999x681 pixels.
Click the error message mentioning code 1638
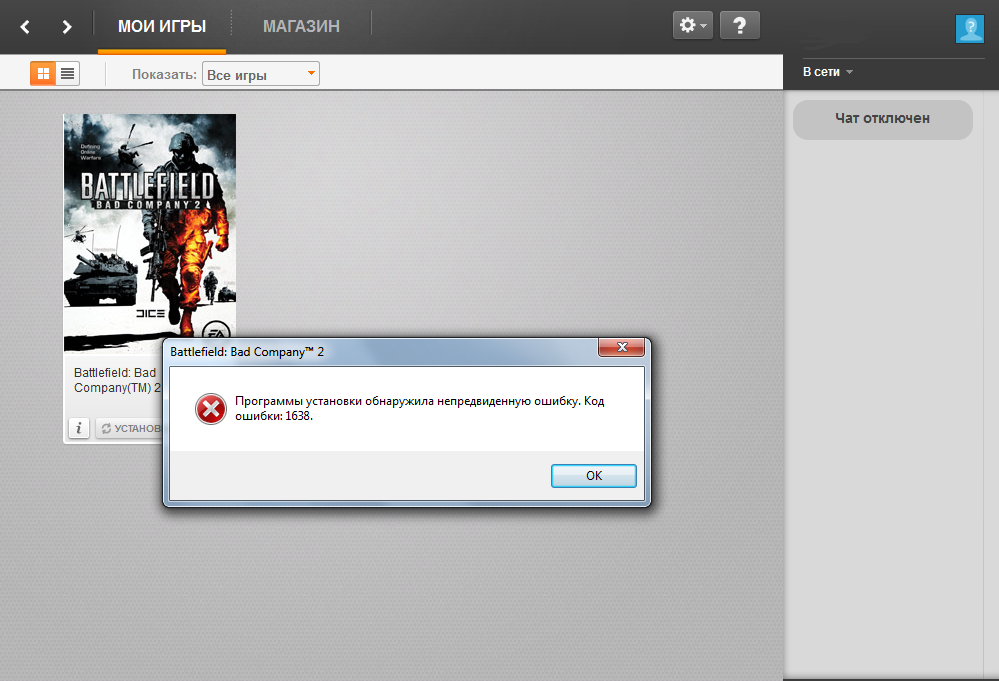coord(419,408)
